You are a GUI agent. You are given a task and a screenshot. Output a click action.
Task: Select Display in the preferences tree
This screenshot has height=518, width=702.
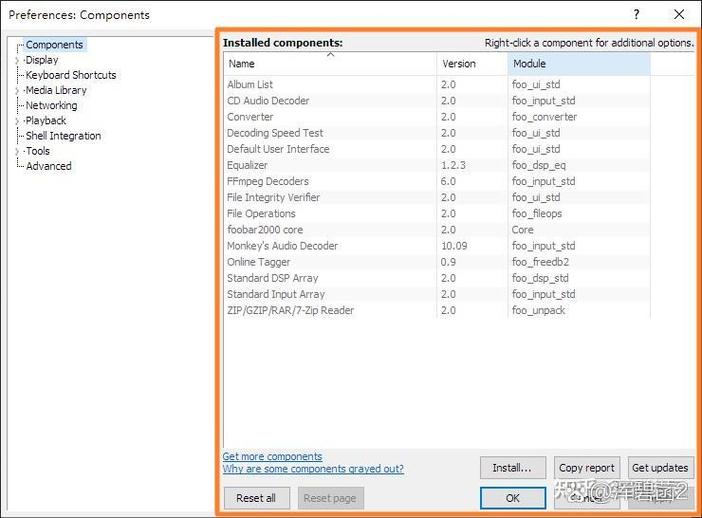pos(42,60)
